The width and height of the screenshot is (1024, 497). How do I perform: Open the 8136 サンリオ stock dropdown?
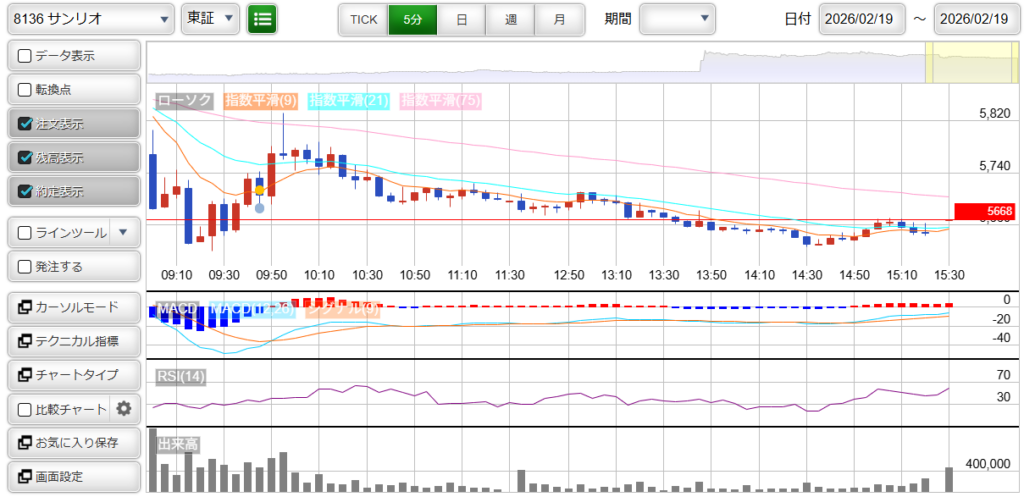tap(90, 18)
